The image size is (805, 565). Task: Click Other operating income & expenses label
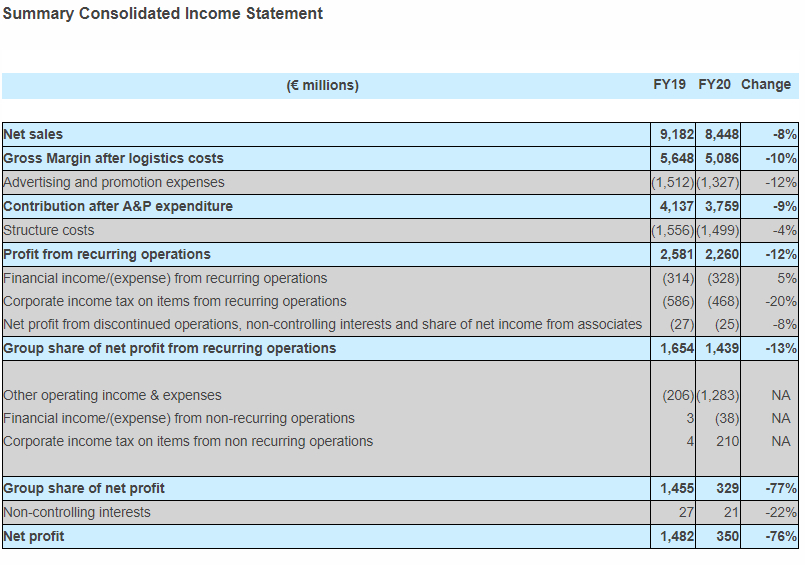click(113, 395)
